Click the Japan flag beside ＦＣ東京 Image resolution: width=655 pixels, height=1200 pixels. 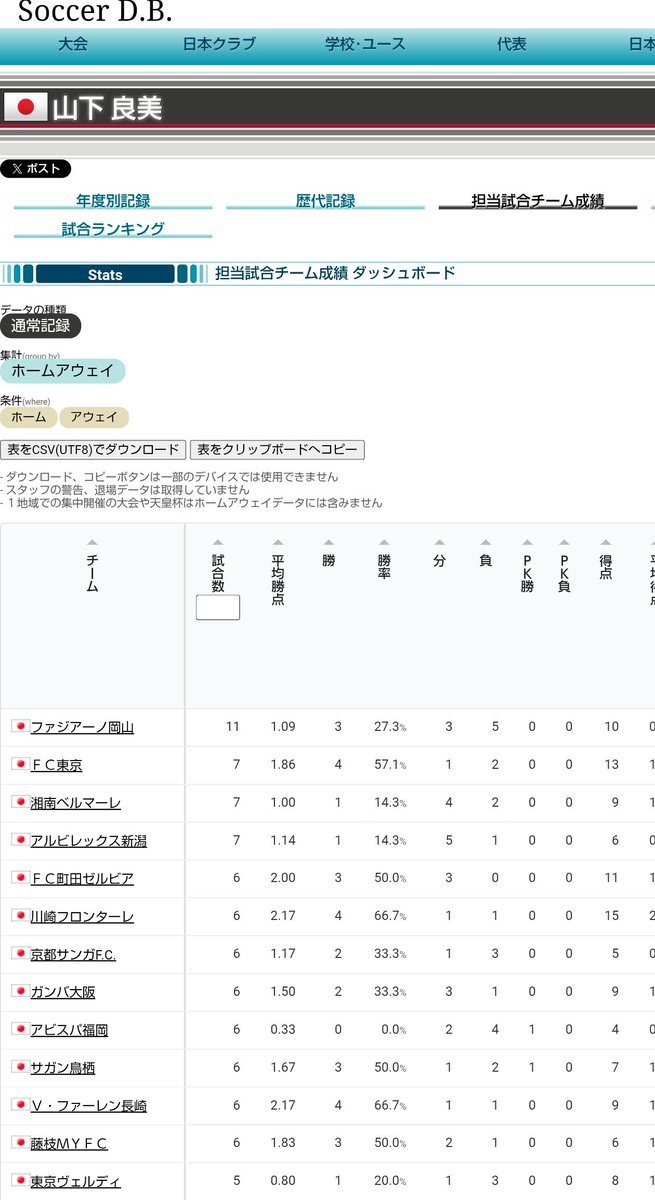point(19,763)
